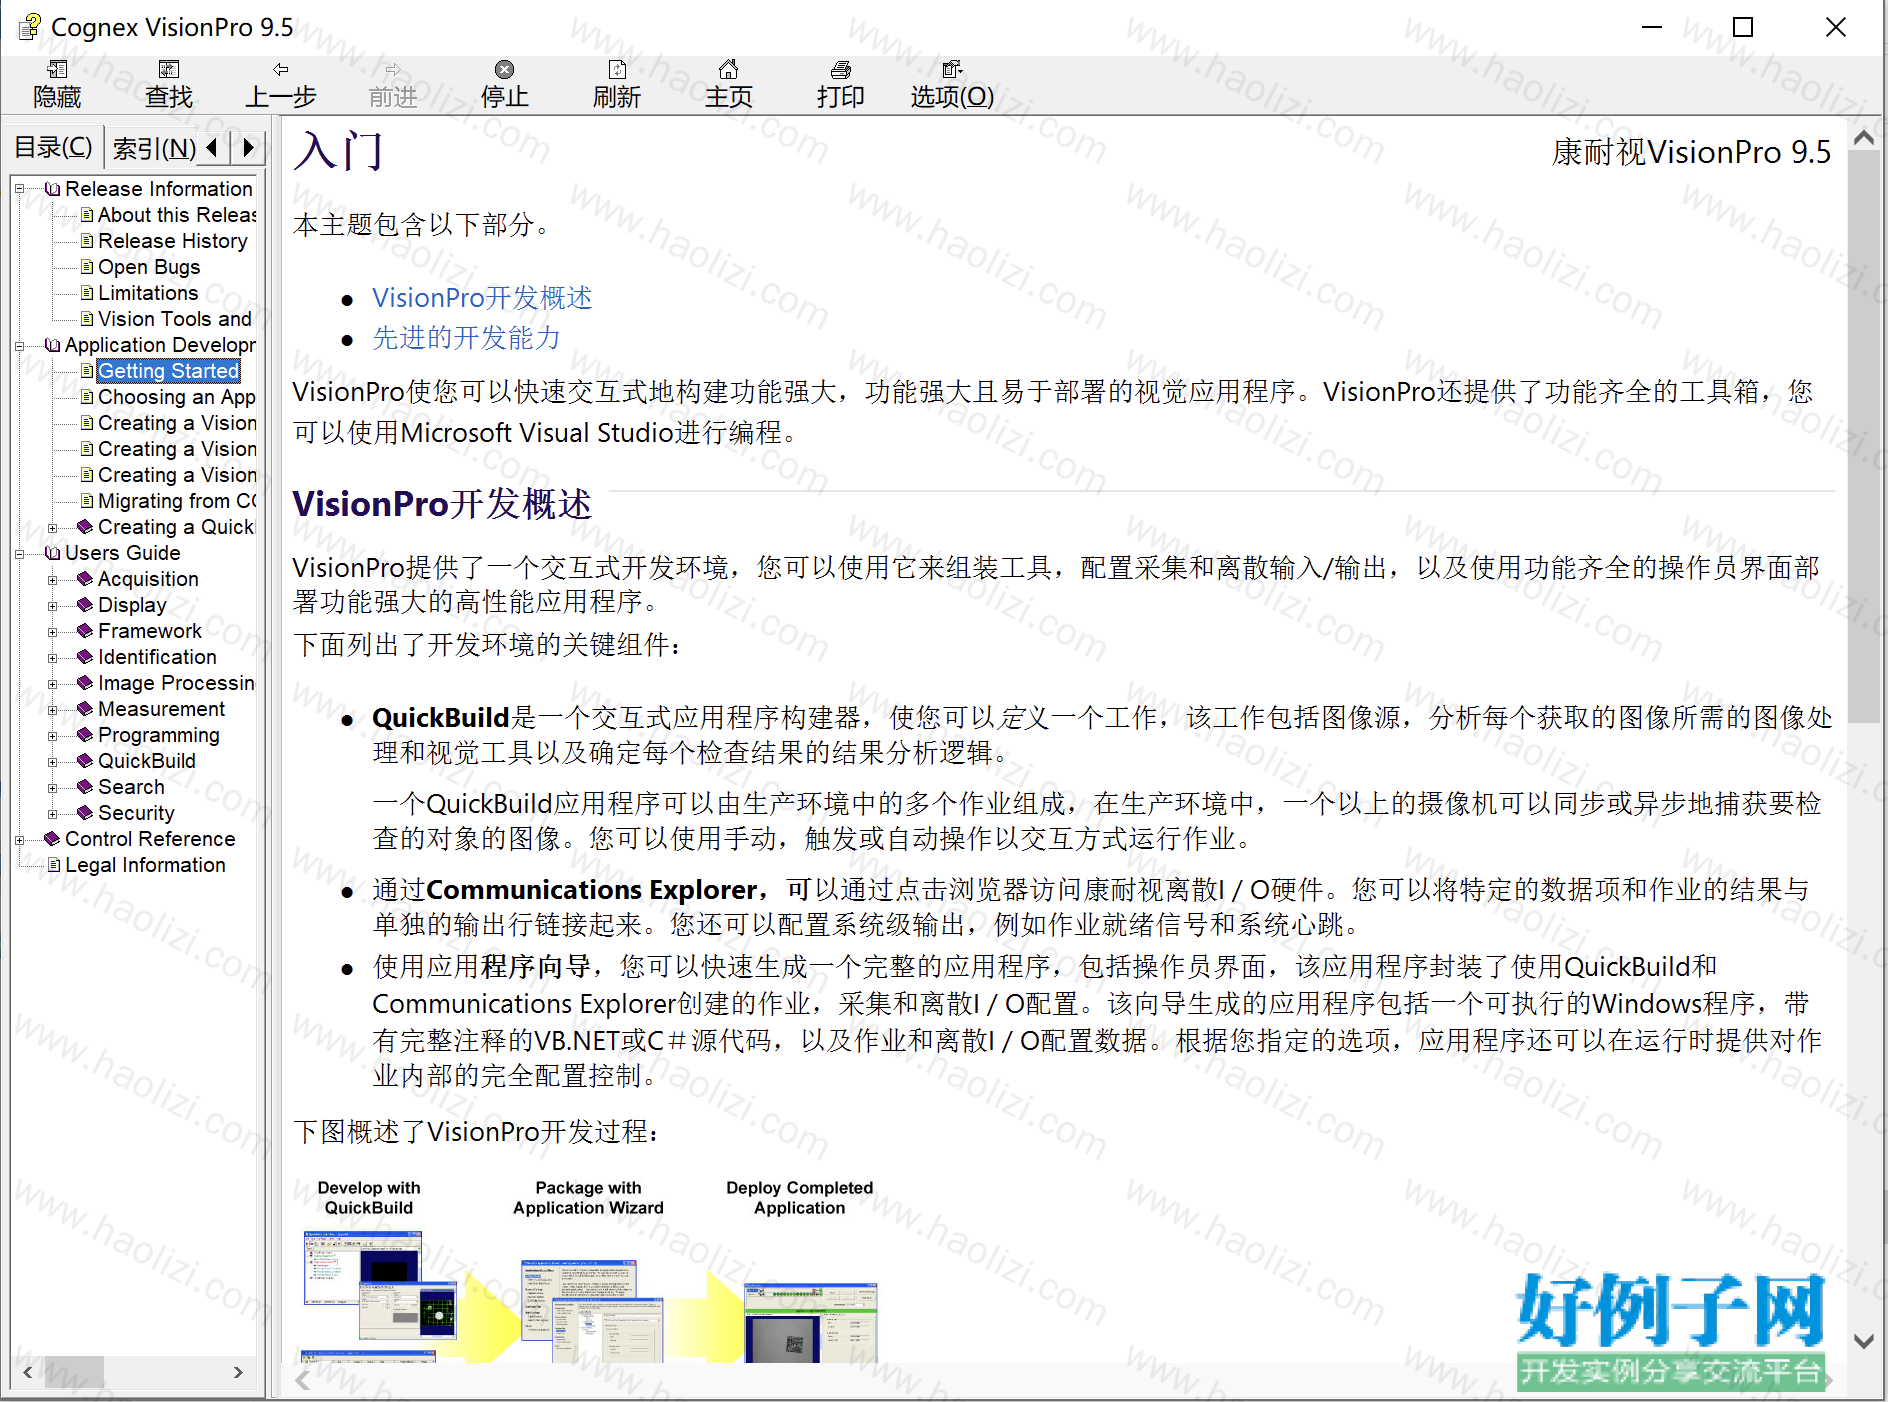This screenshot has height=1402, width=1888.
Task: Click the Search book icon in tree
Action: 86,787
